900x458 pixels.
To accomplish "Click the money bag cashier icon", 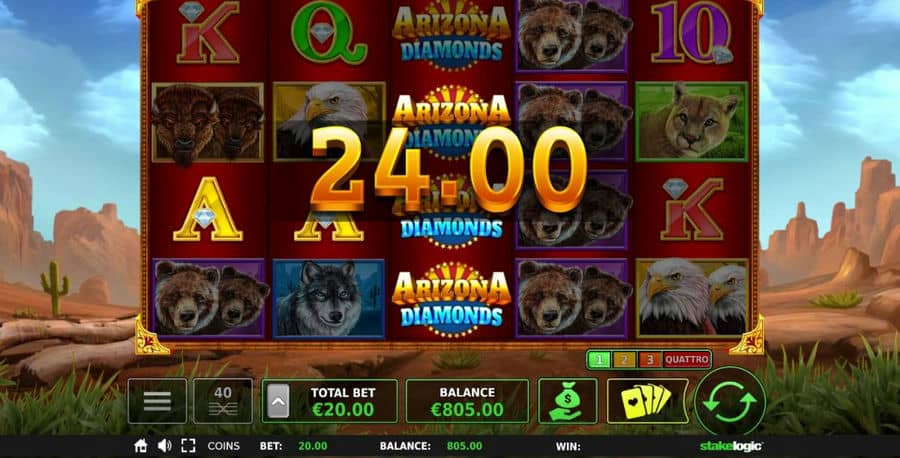I will [x=568, y=401].
